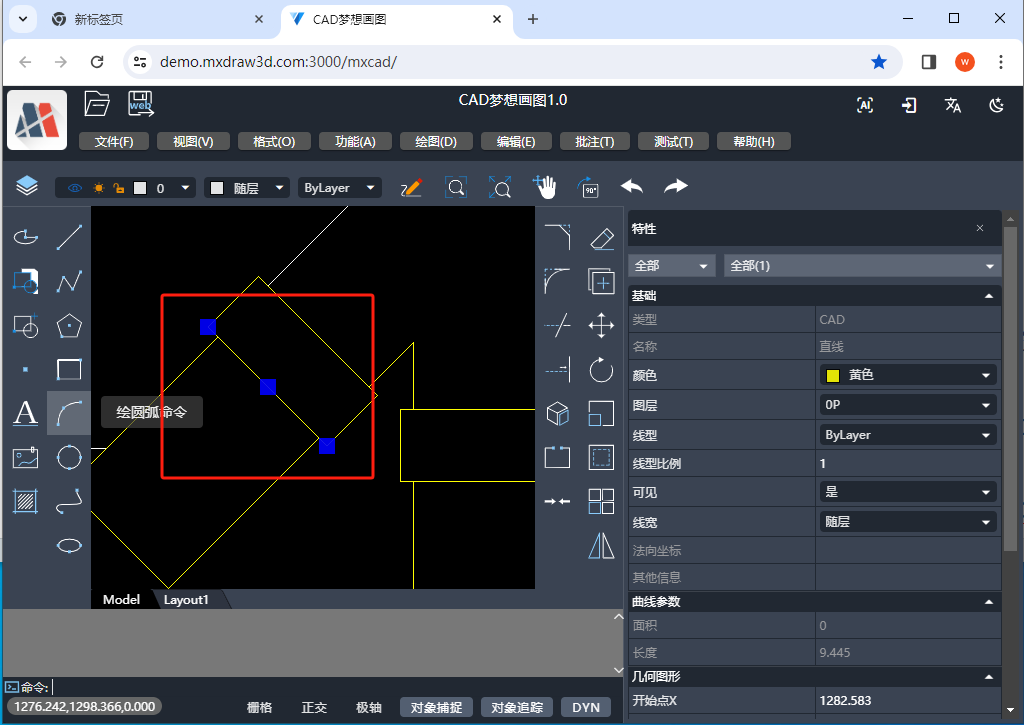Switch to the Layout1 tab
Viewport: 1024px width, 725px height.
pos(186,600)
